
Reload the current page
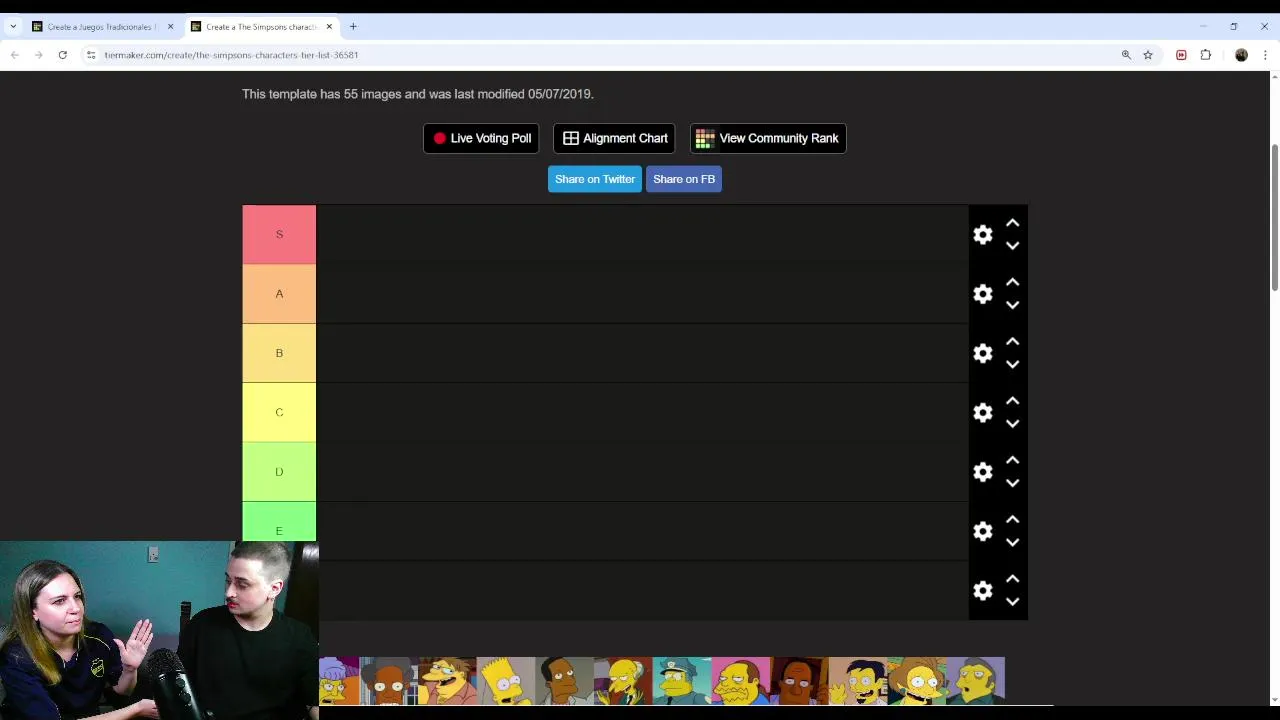[x=62, y=55]
